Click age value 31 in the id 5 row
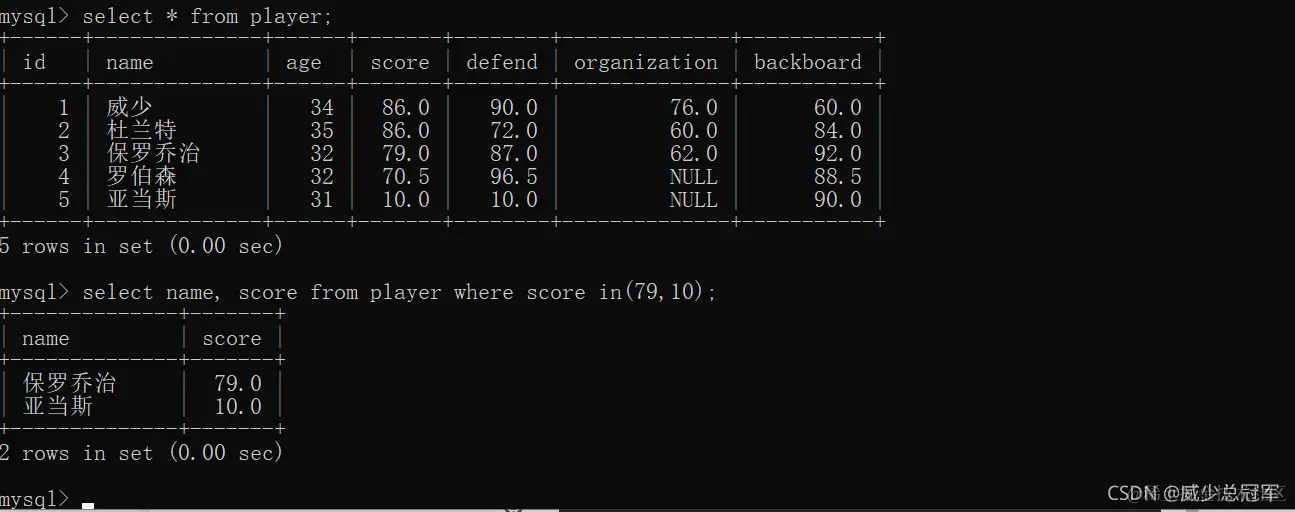Image resolution: width=1295 pixels, height=512 pixels. tap(322, 199)
